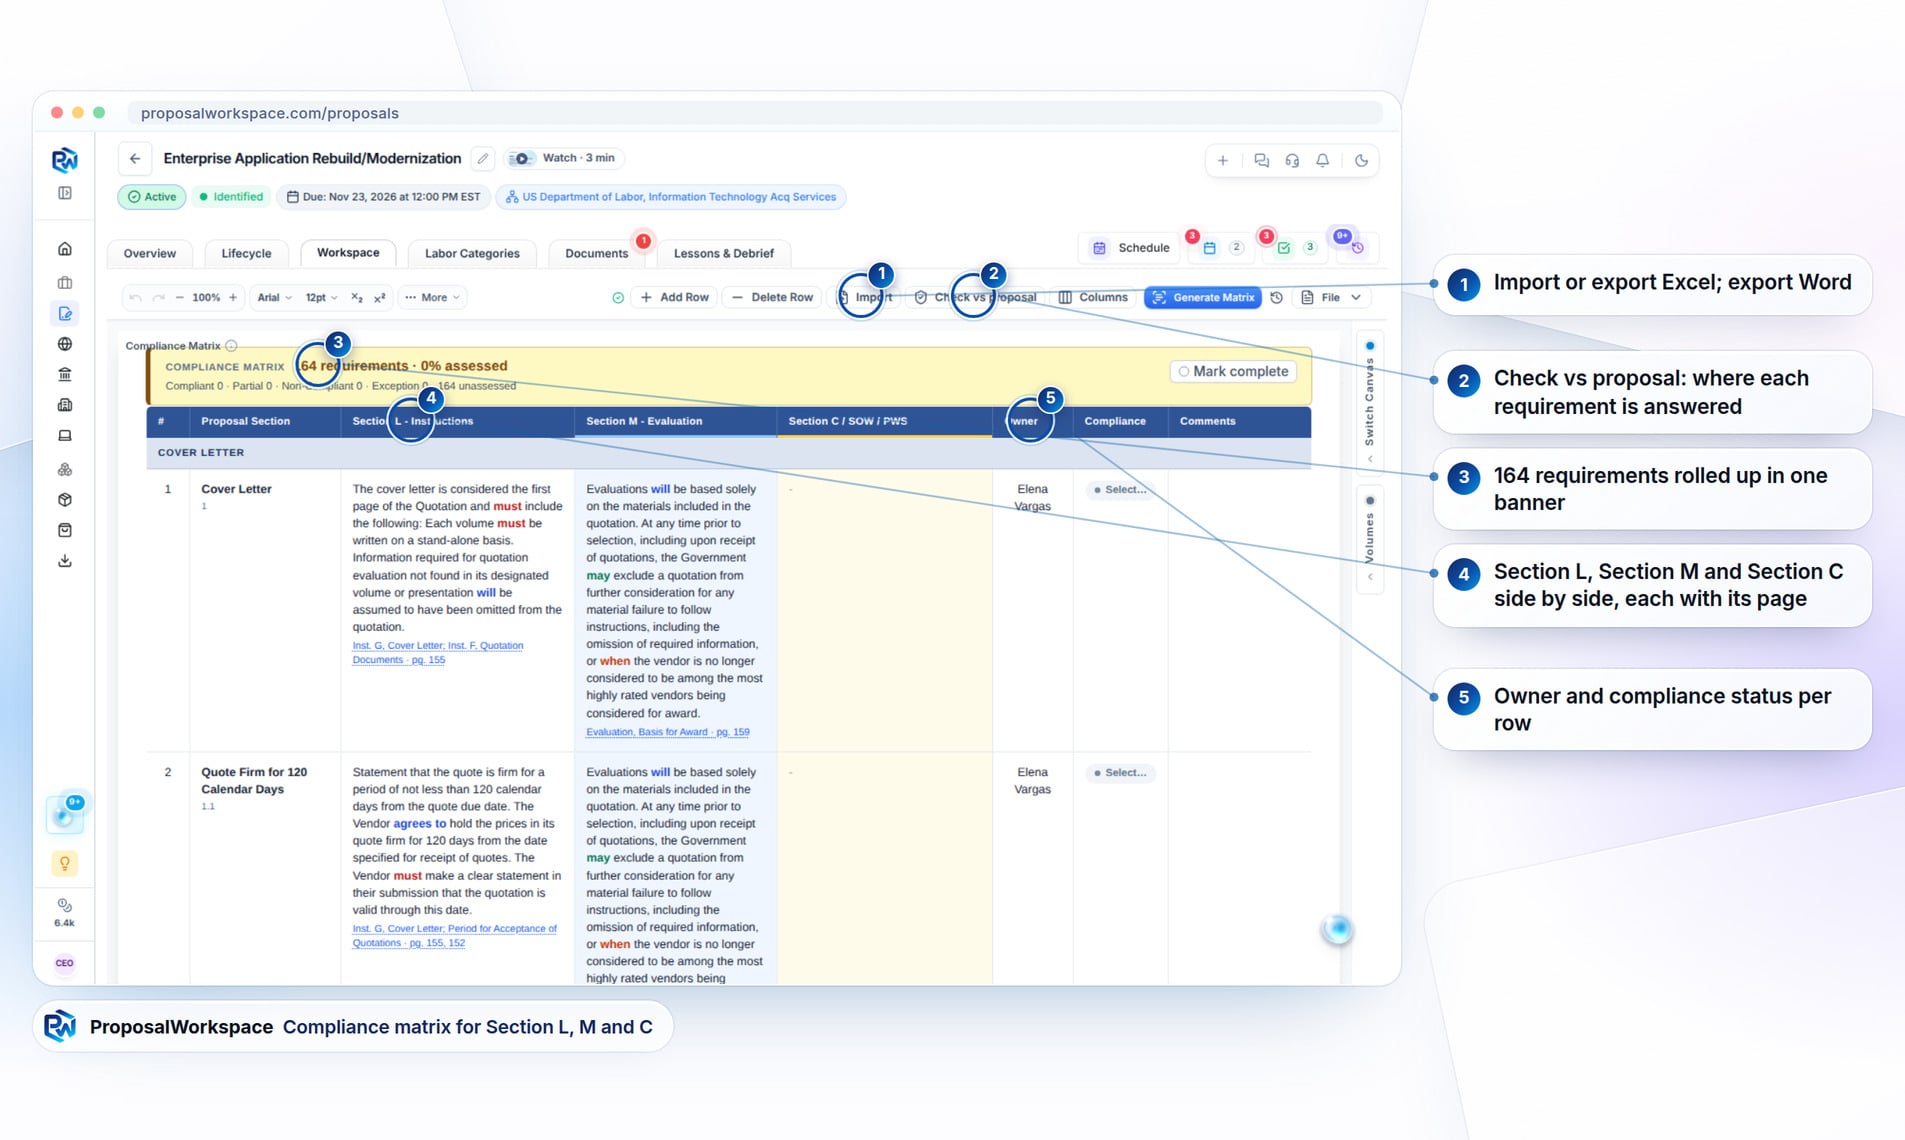Open the office building sidebar icon
1905x1140 pixels.
65,405
